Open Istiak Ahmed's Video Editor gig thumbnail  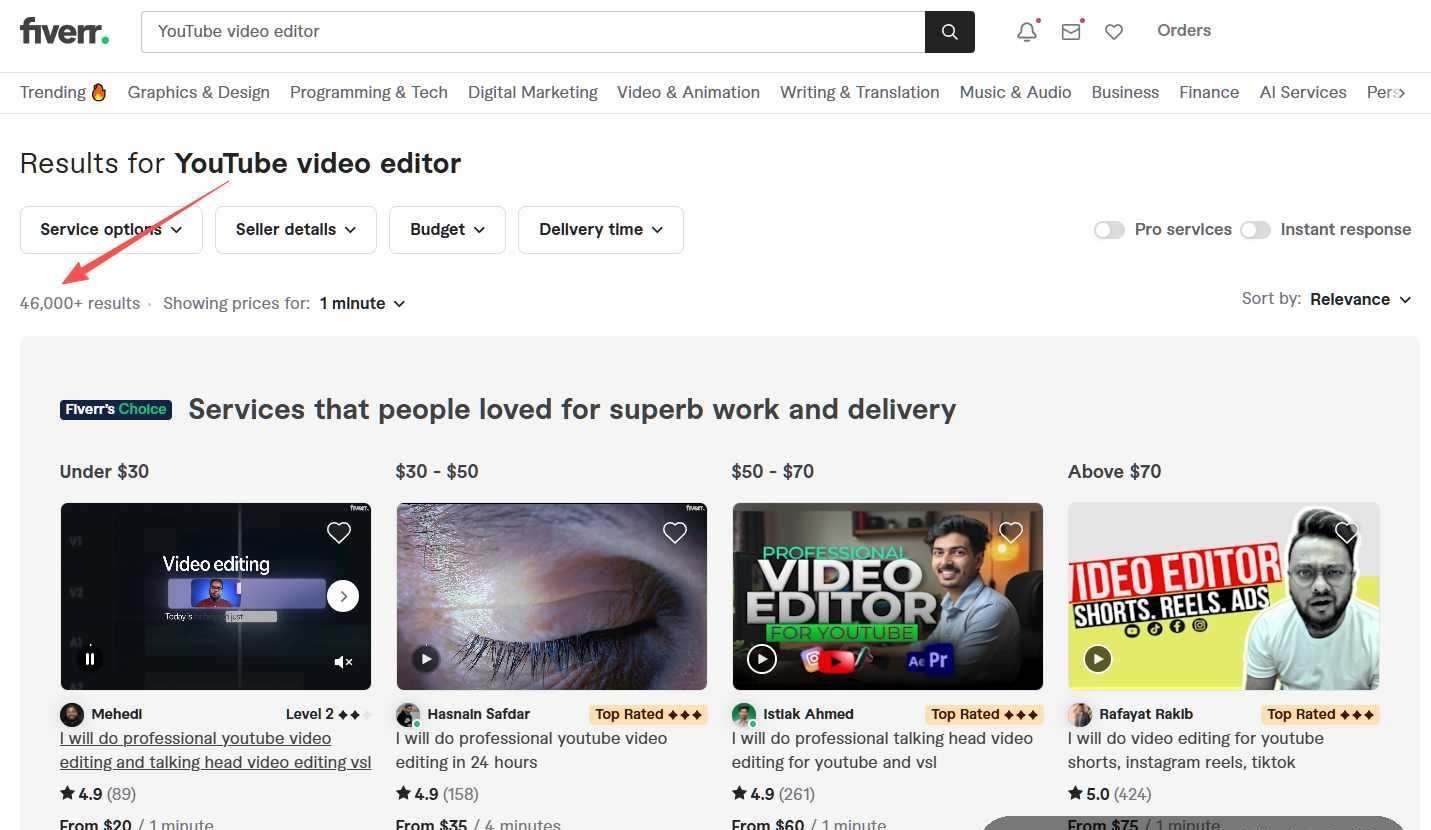pyautogui.click(x=888, y=596)
